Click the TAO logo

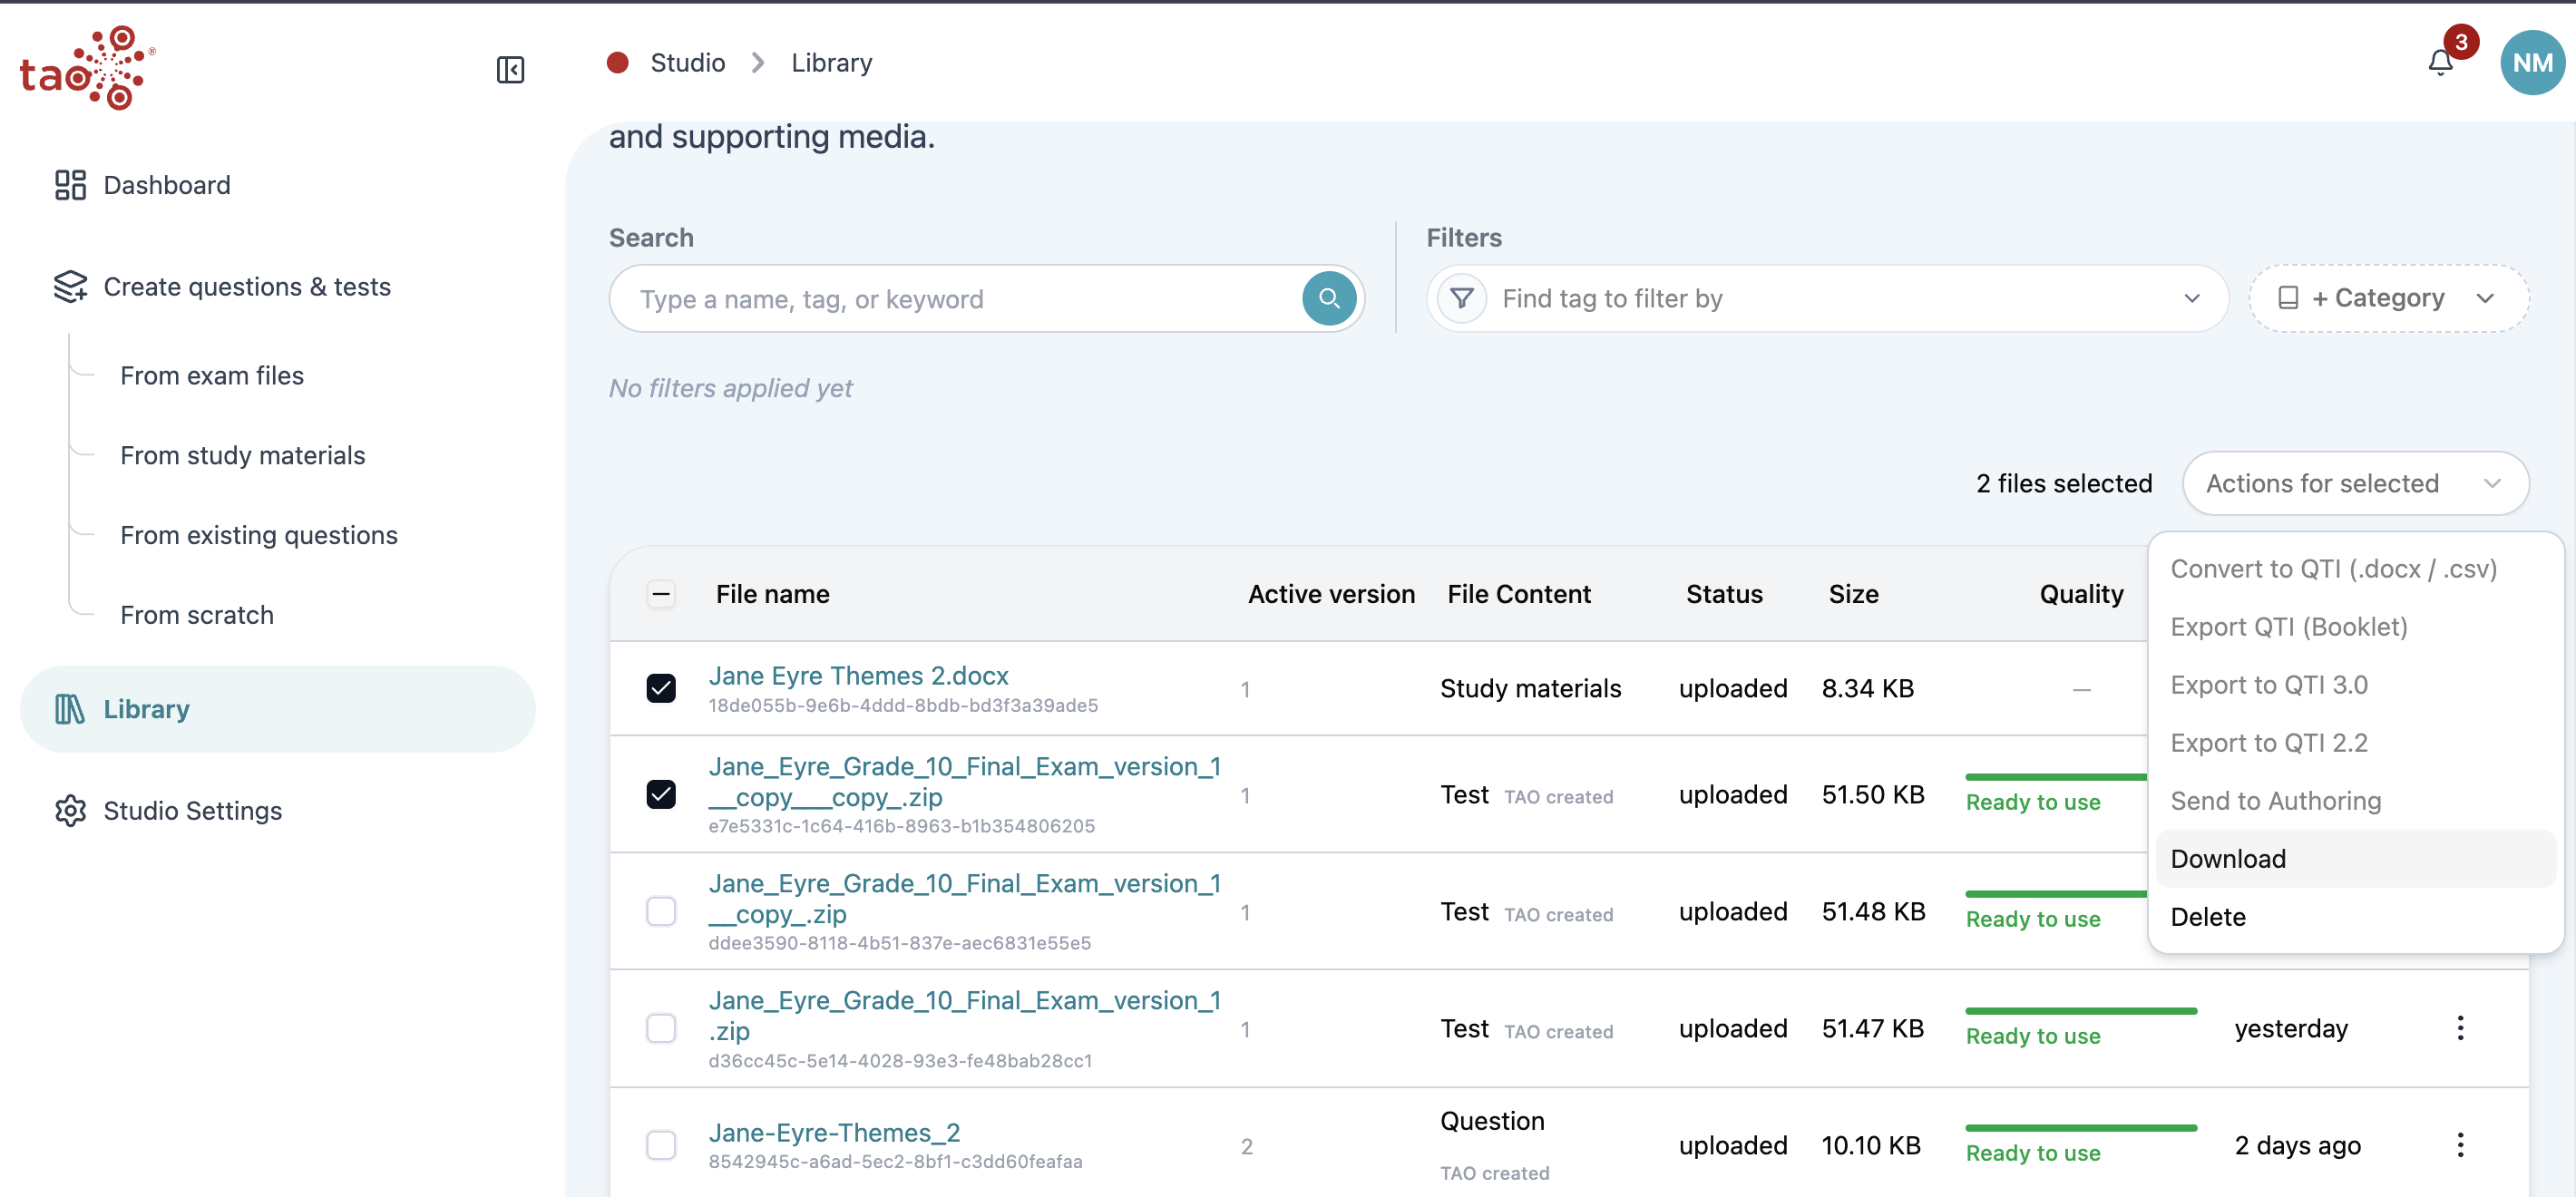pyautogui.click(x=88, y=67)
